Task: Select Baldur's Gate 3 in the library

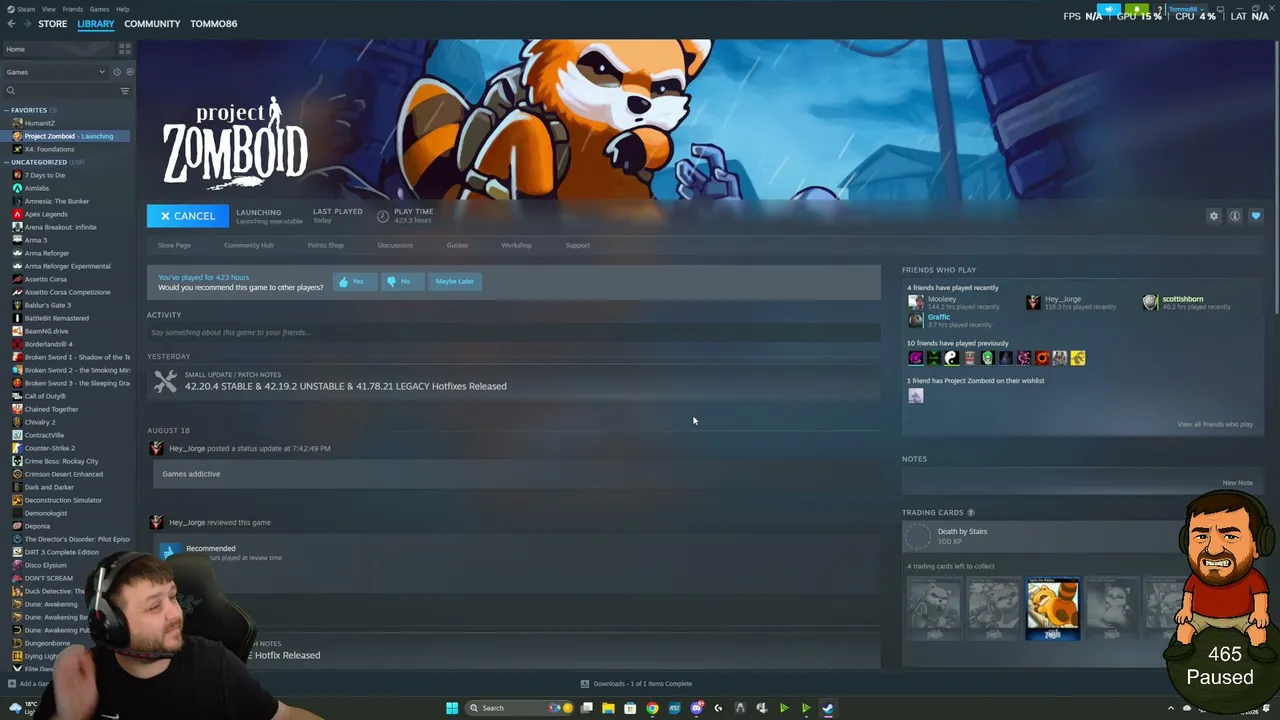Action: tap(48, 305)
